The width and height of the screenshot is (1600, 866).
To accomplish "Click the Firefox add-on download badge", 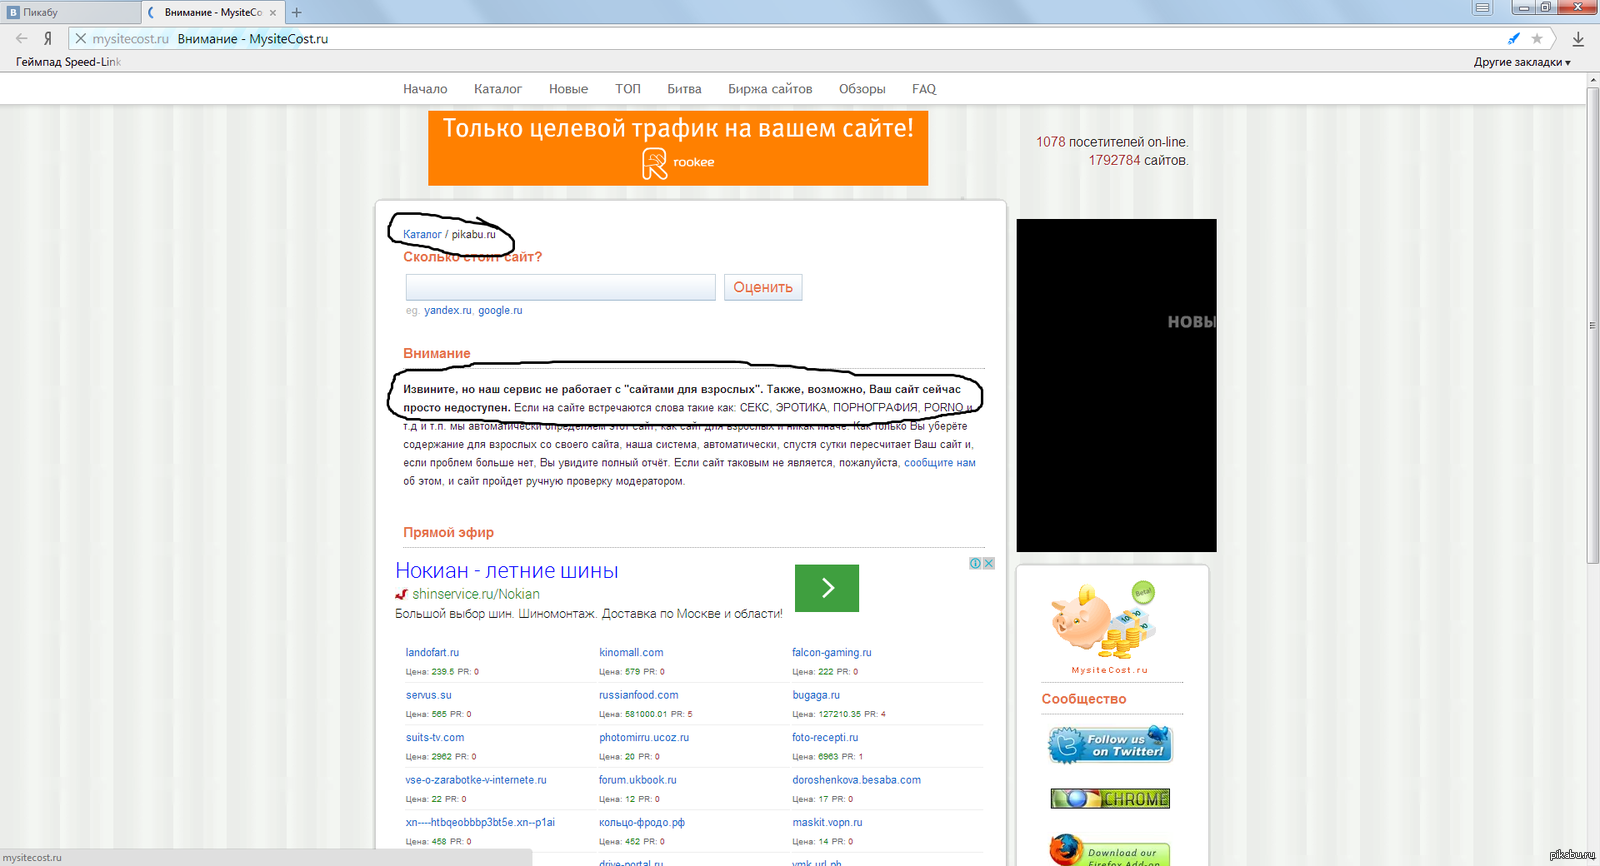I will pos(1110,850).
